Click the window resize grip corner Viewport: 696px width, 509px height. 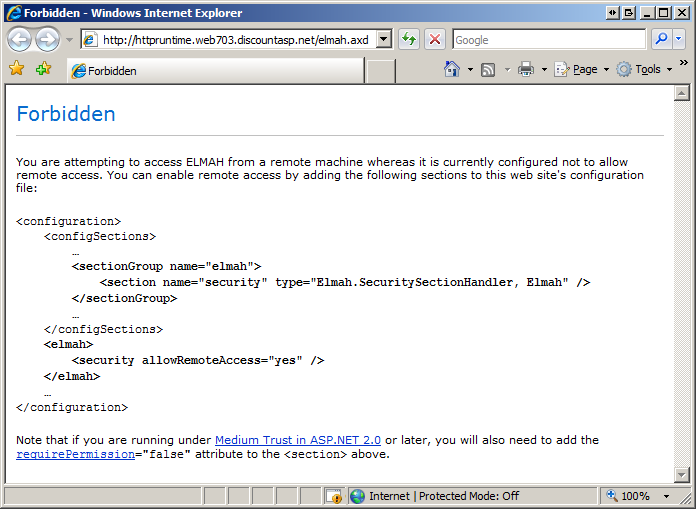coord(686,499)
